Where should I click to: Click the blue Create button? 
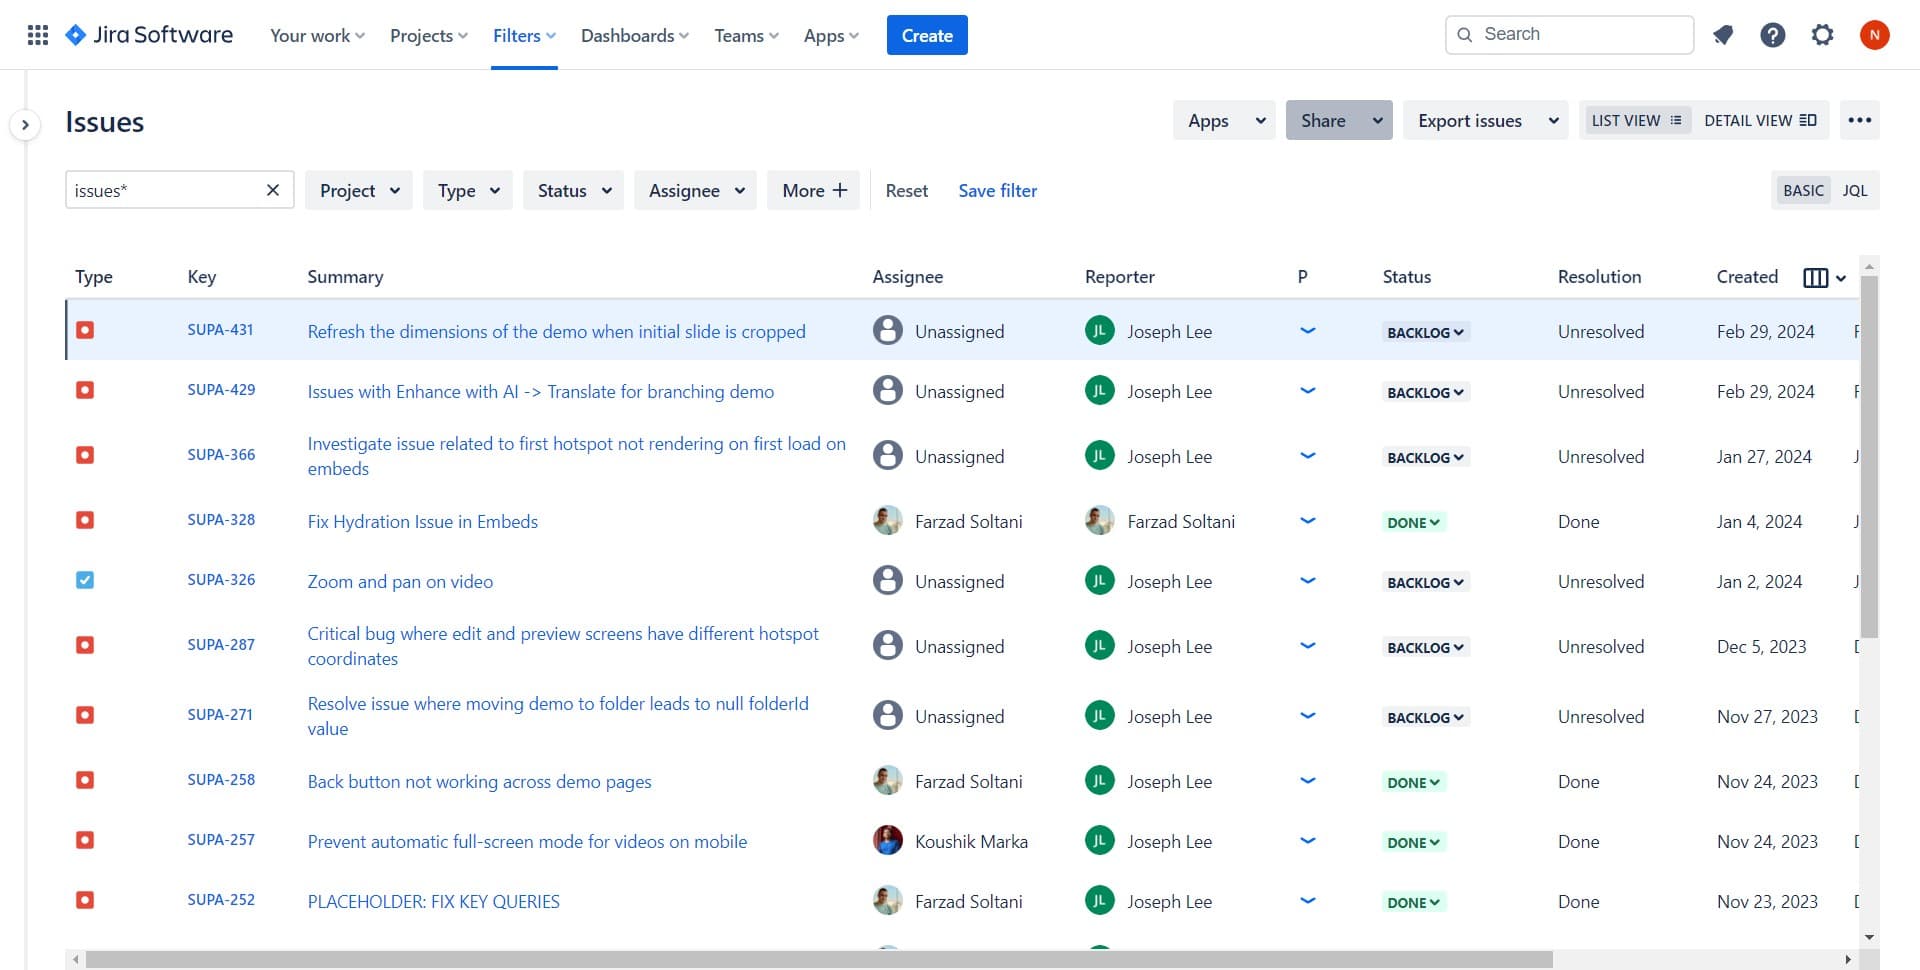point(926,35)
